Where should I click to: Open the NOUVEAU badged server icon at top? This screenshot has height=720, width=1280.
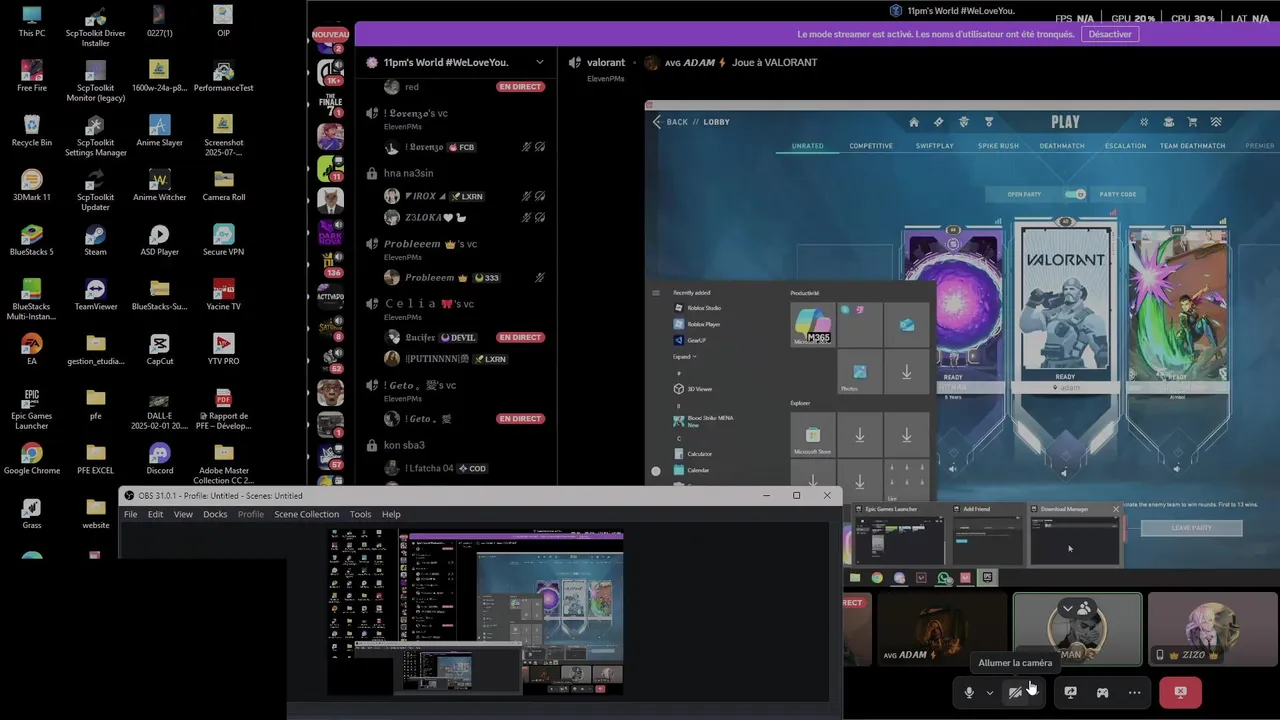(330, 41)
